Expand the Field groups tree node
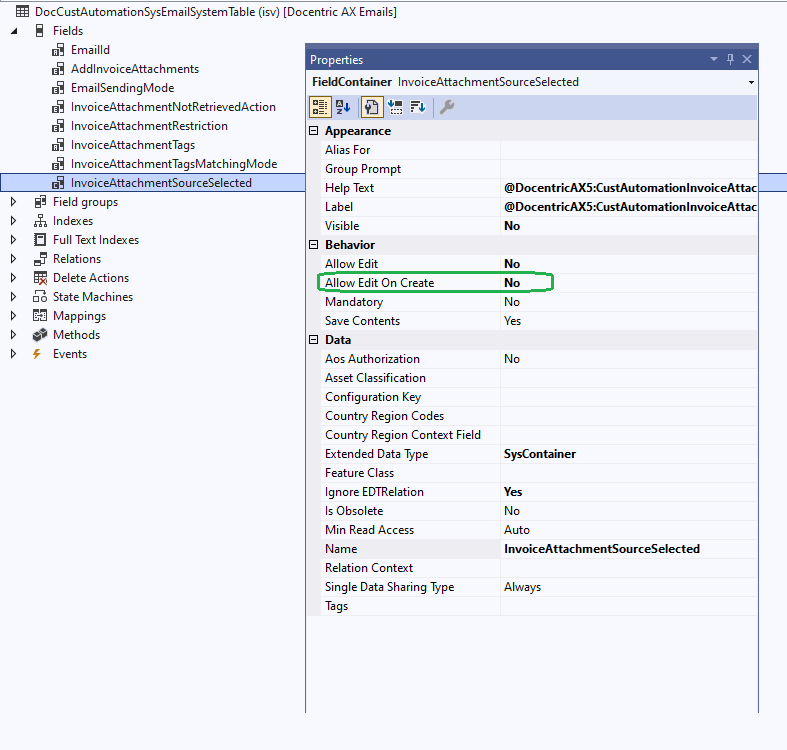 click(x=13, y=202)
